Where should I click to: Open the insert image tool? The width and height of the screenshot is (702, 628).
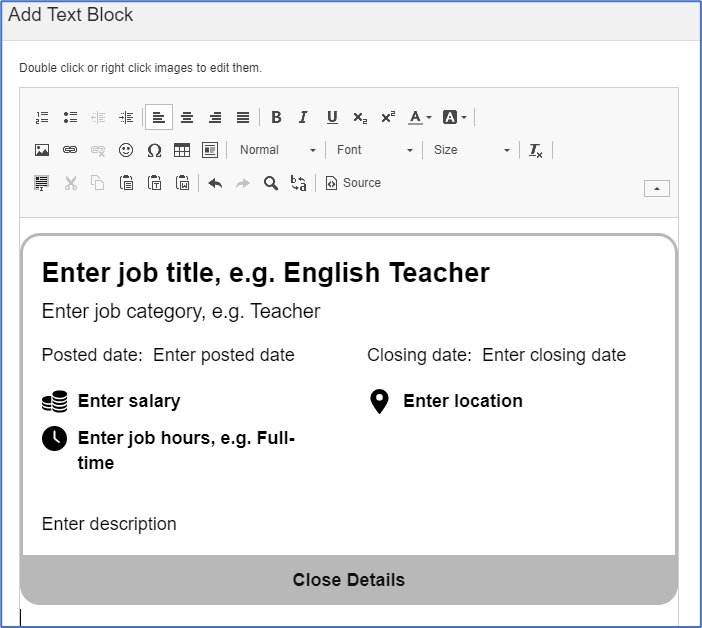(x=42, y=150)
